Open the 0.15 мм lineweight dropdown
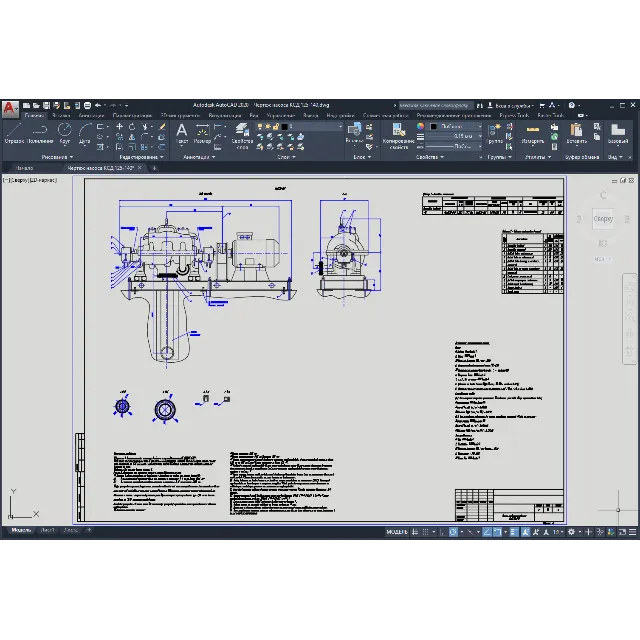This screenshot has height=640, width=640. point(454,136)
